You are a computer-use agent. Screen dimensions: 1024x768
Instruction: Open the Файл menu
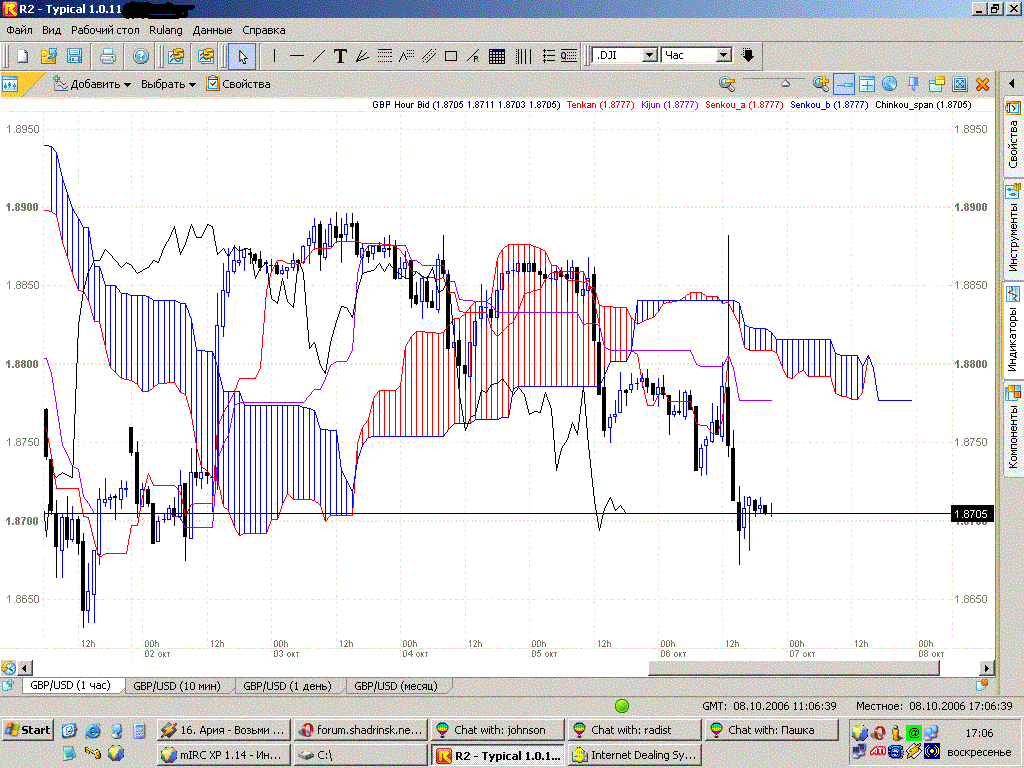[x=20, y=30]
